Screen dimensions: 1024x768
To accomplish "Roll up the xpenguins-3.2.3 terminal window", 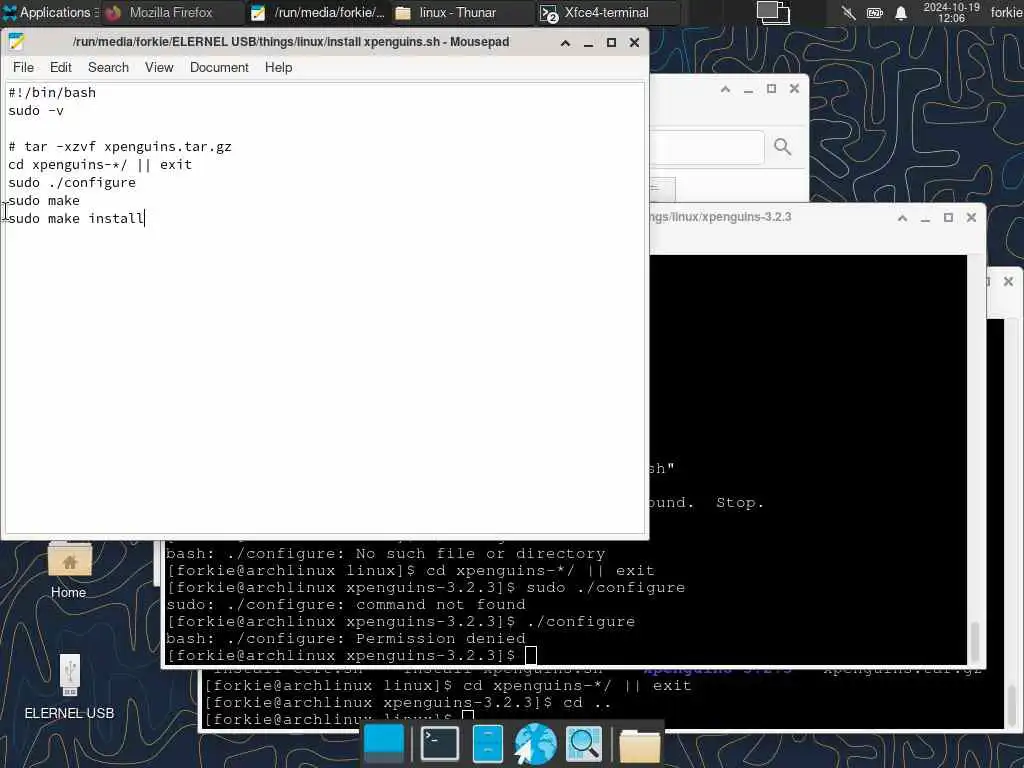I will [x=903, y=217].
